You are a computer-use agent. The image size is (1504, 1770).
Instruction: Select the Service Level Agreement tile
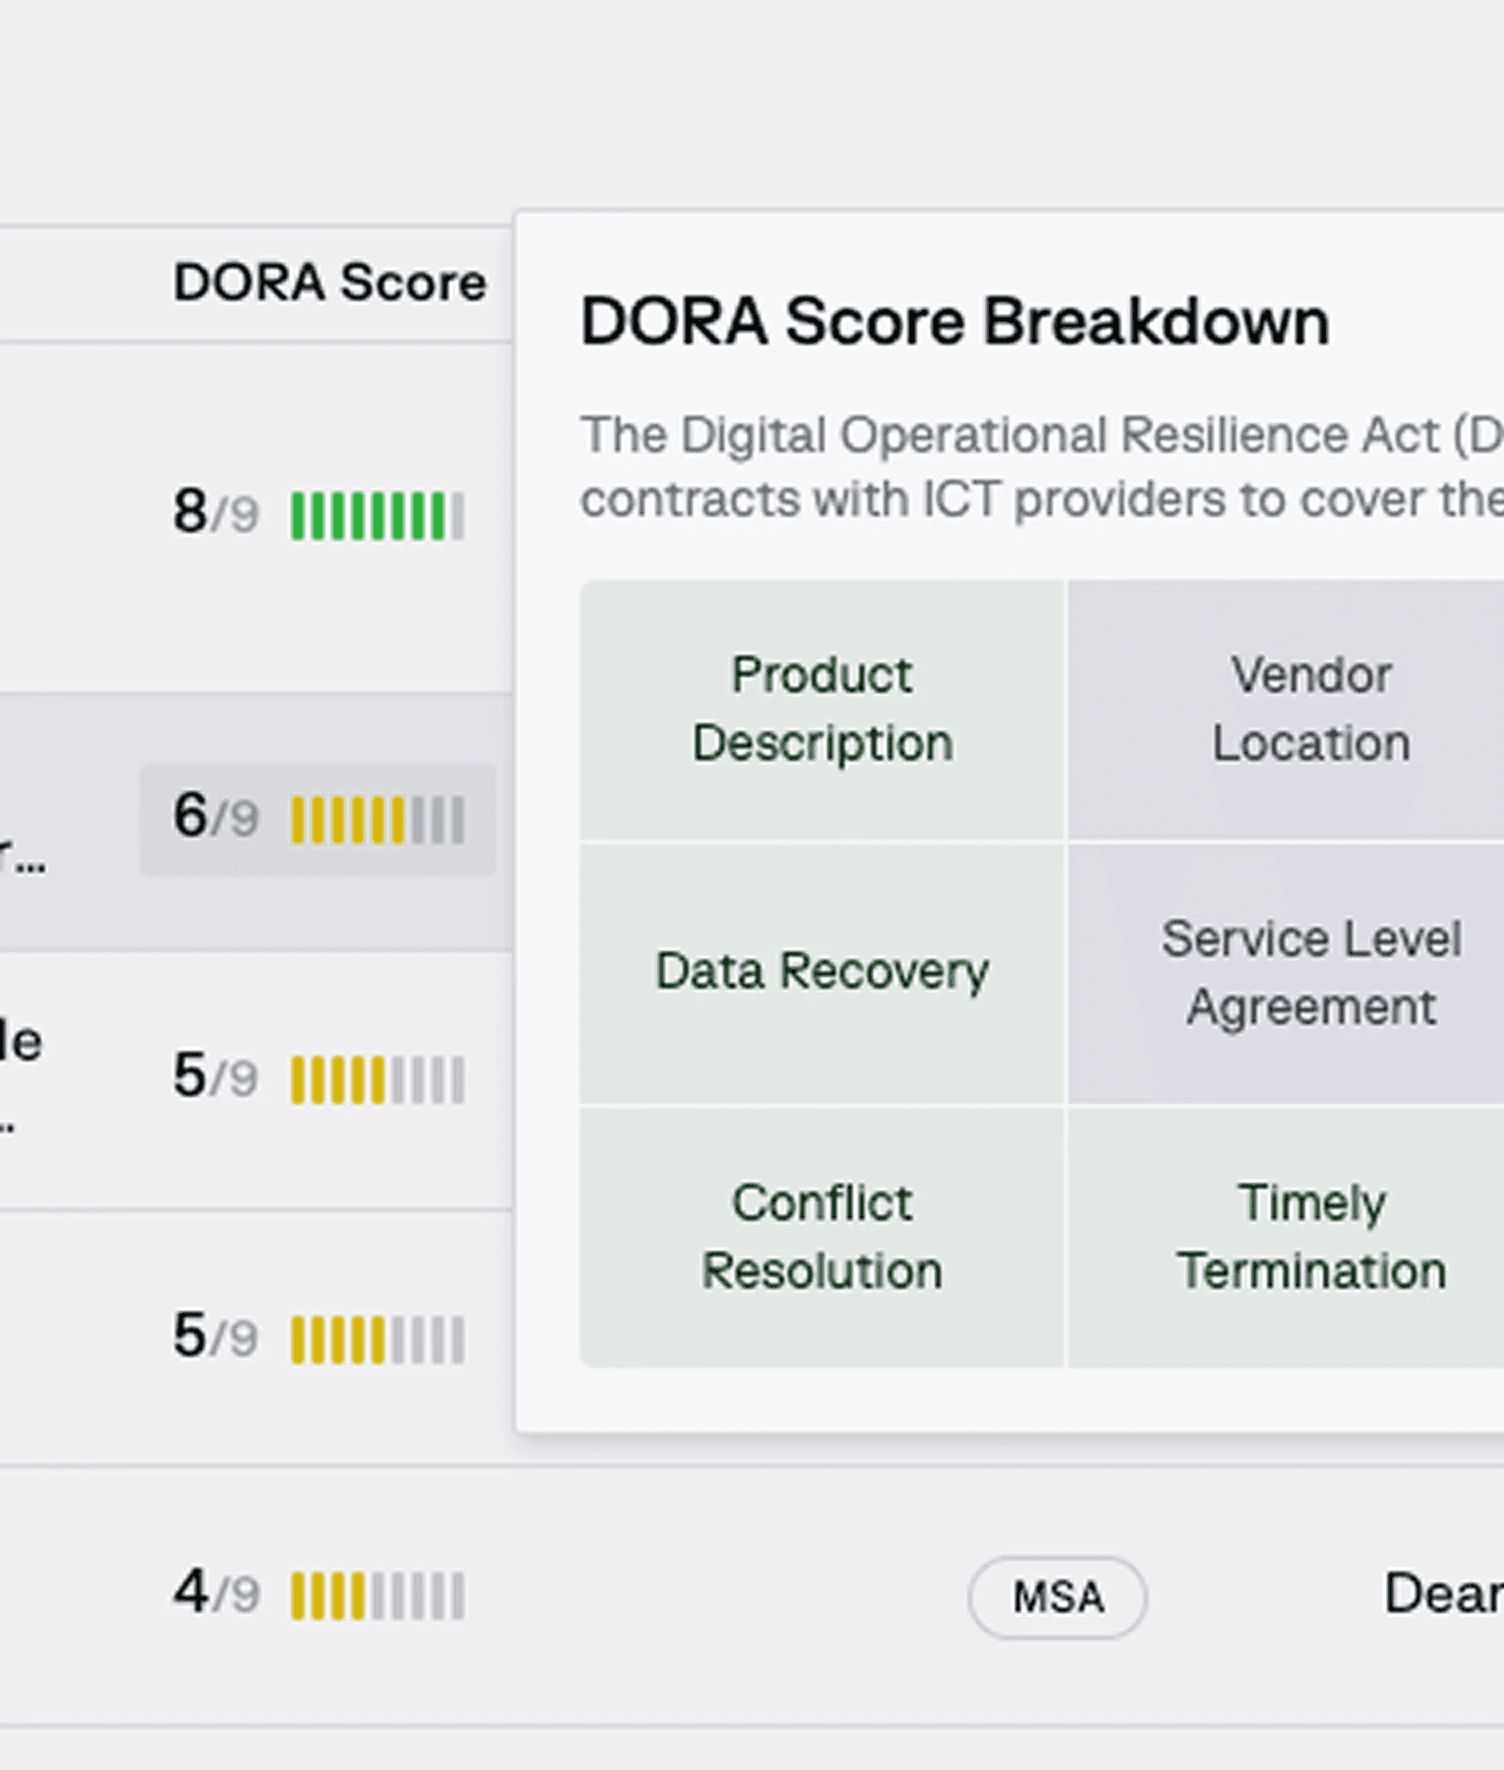click(1287, 973)
